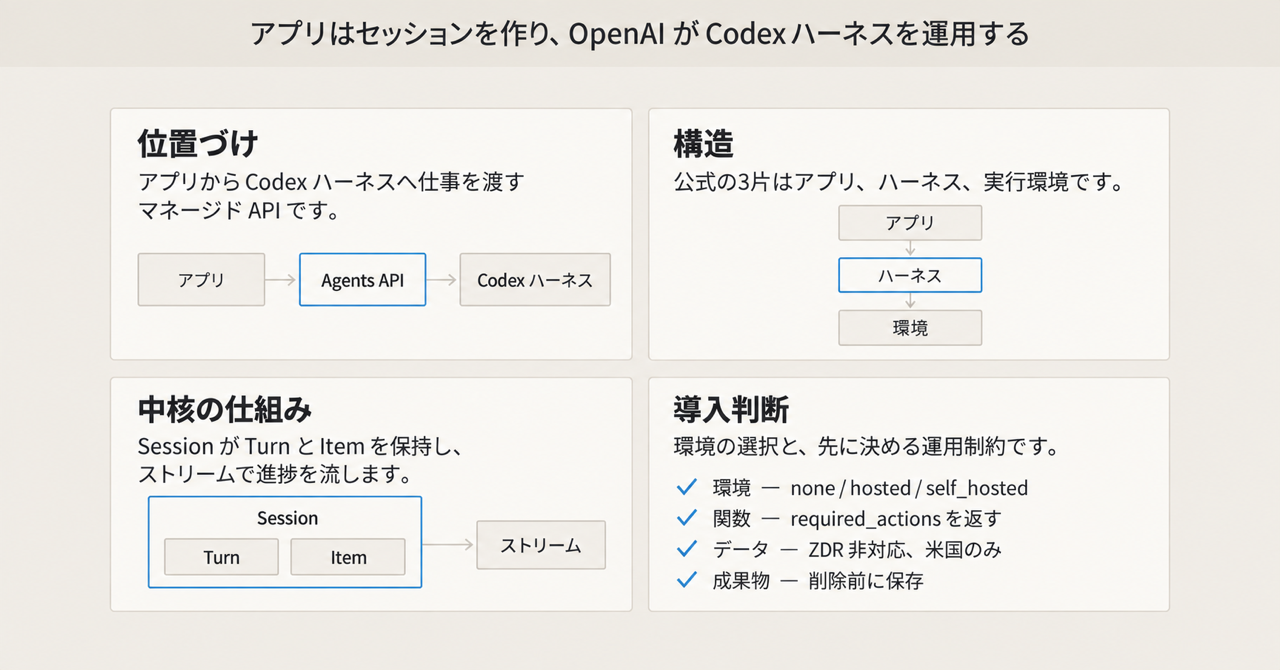Click the 中核の仕組み heading
Image resolution: width=1280 pixels, height=670 pixels.
pos(225,410)
